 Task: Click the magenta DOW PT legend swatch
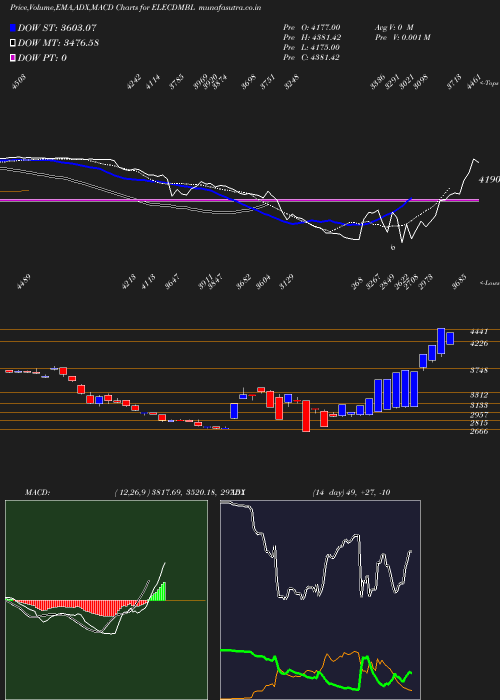pos(13,58)
